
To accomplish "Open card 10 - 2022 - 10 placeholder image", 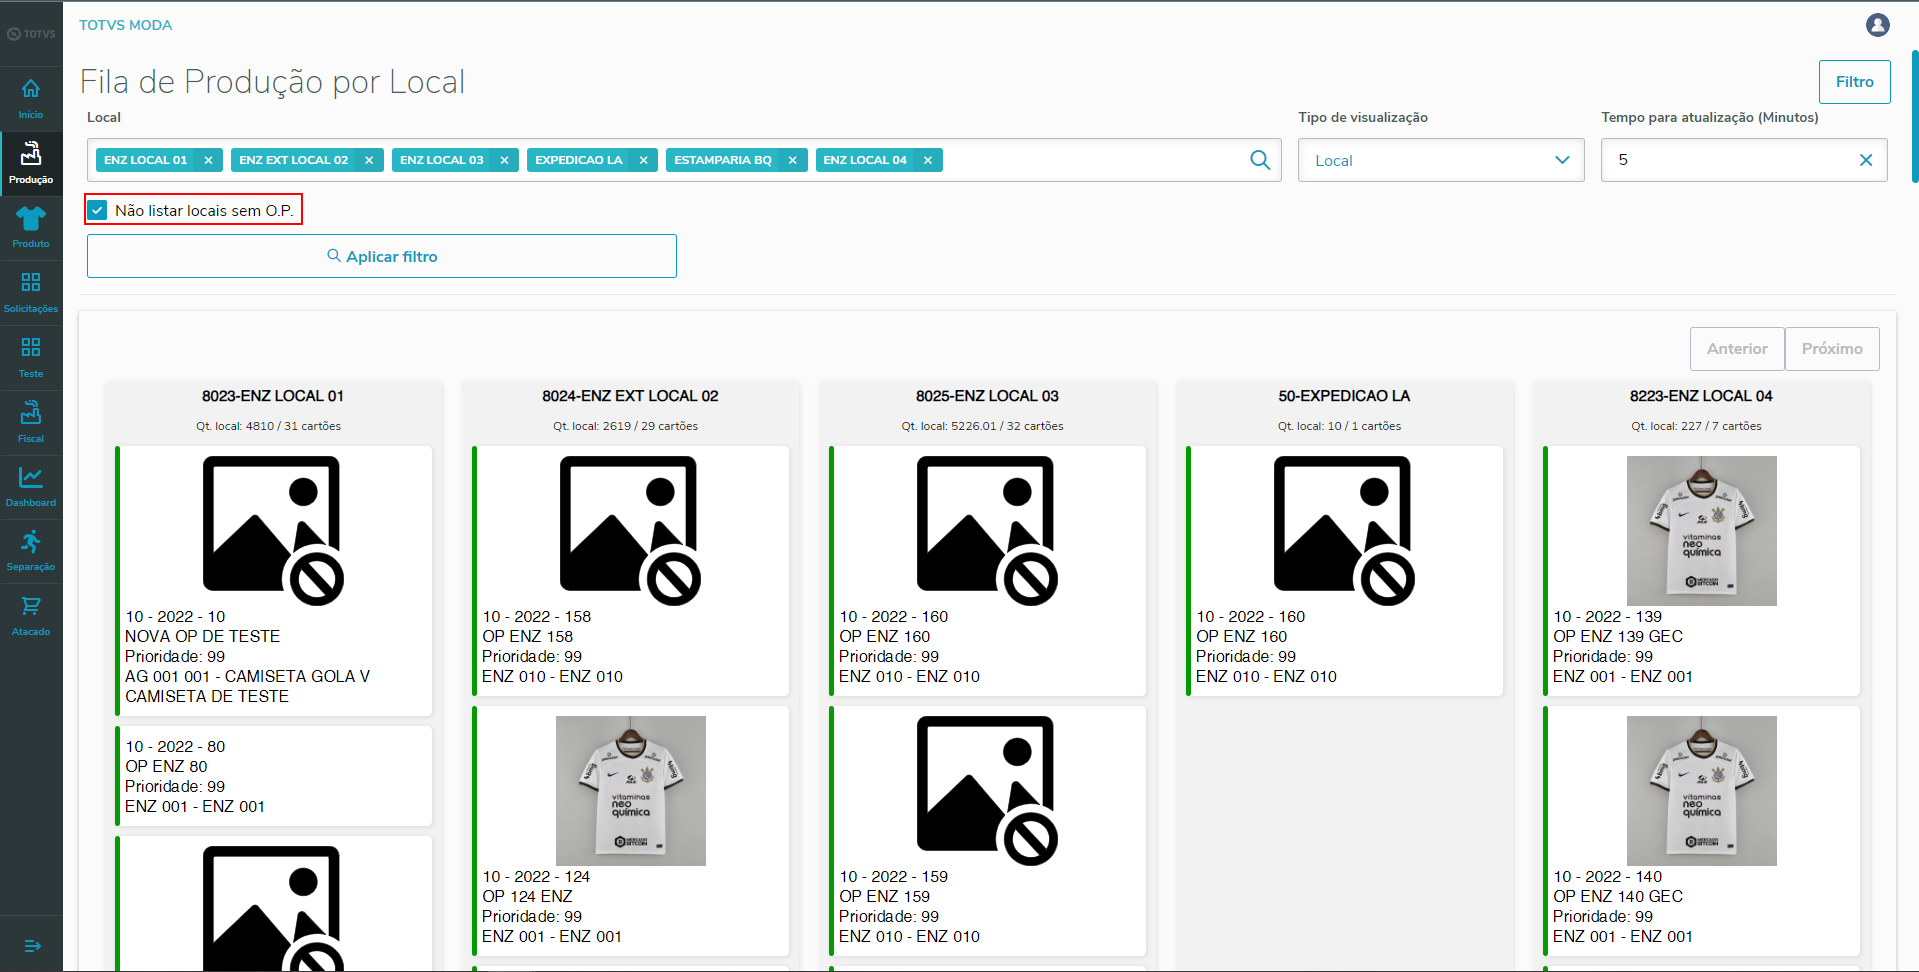I will [x=273, y=531].
